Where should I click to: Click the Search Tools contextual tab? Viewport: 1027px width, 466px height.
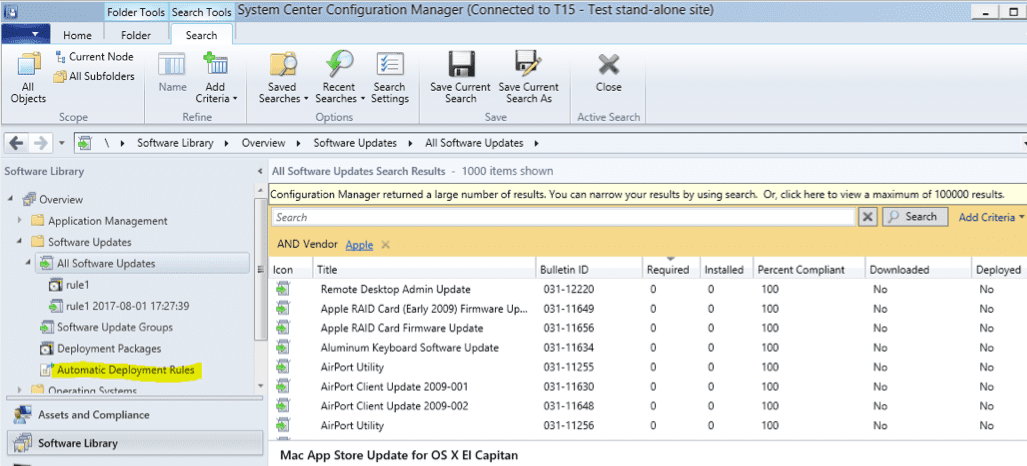[201, 12]
